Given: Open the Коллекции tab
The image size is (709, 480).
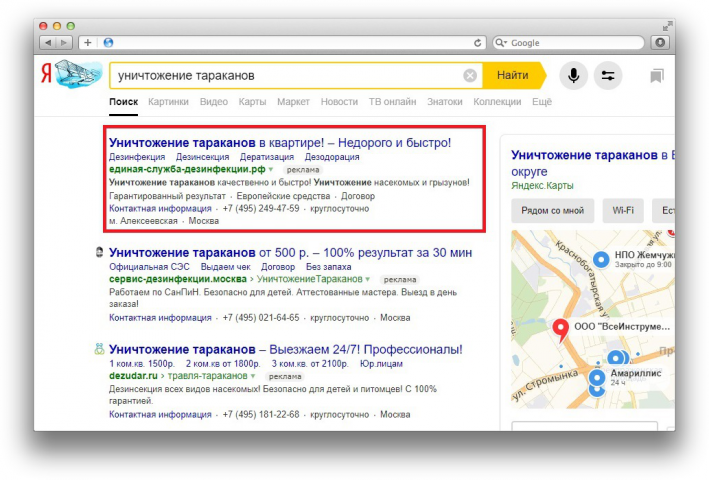Looking at the screenshot, I should click(497, 102).
